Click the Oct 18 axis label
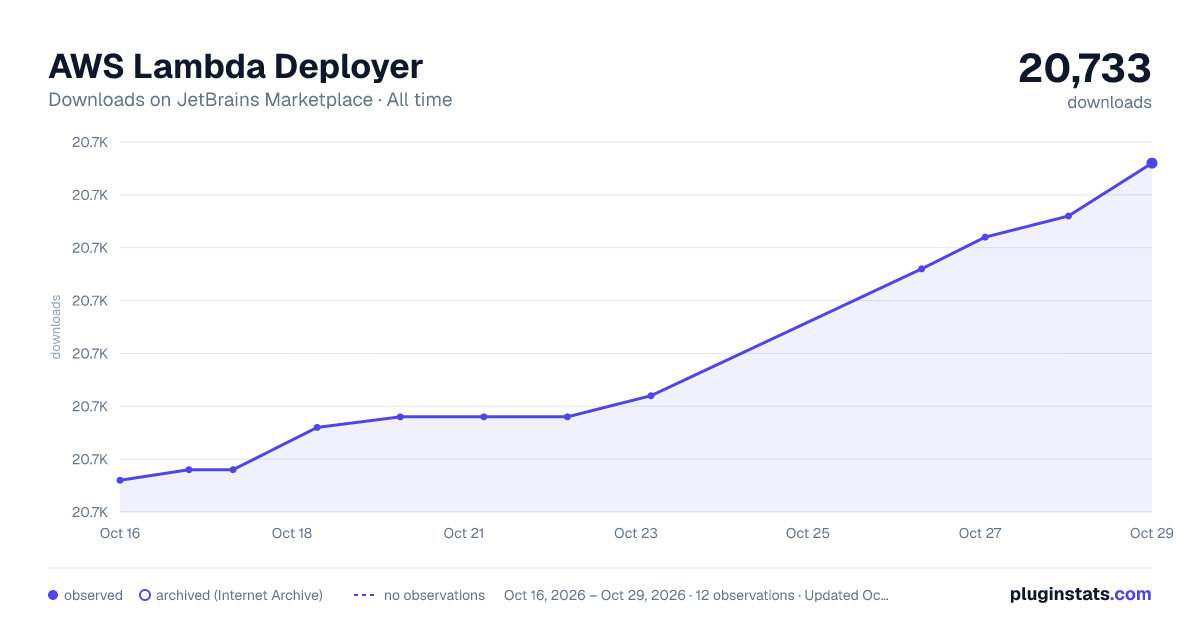Viewport: 1200px width, 630px height. click(x=292, y=533)
